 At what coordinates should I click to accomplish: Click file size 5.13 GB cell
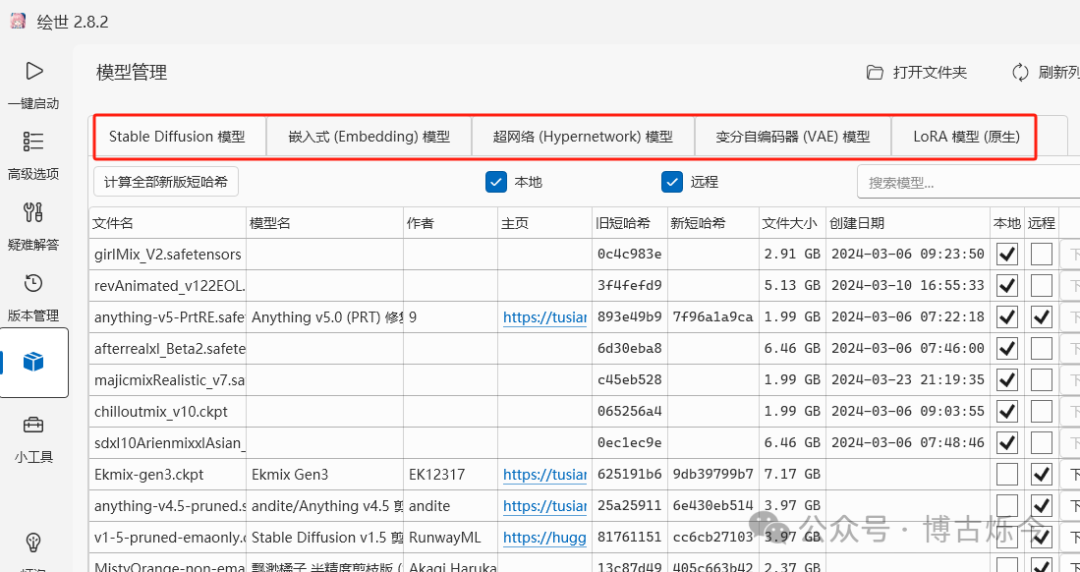(x=792, y=285)
